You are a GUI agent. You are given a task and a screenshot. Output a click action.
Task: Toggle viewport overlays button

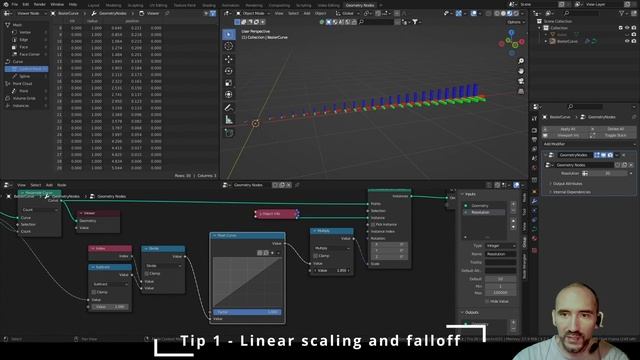coord(473,13)
